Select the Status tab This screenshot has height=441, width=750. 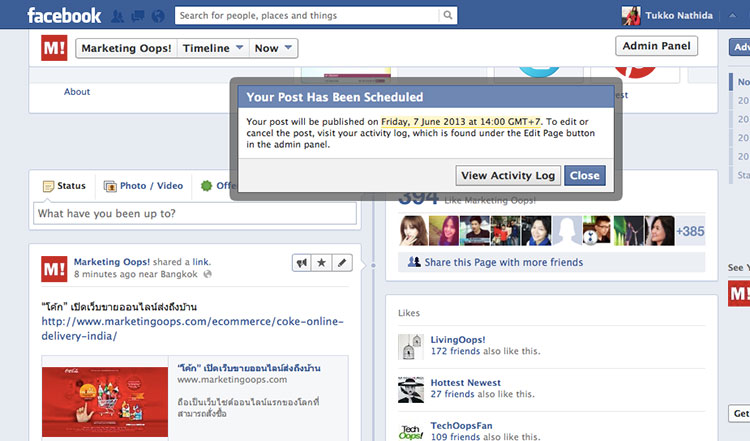click(65, 186)
